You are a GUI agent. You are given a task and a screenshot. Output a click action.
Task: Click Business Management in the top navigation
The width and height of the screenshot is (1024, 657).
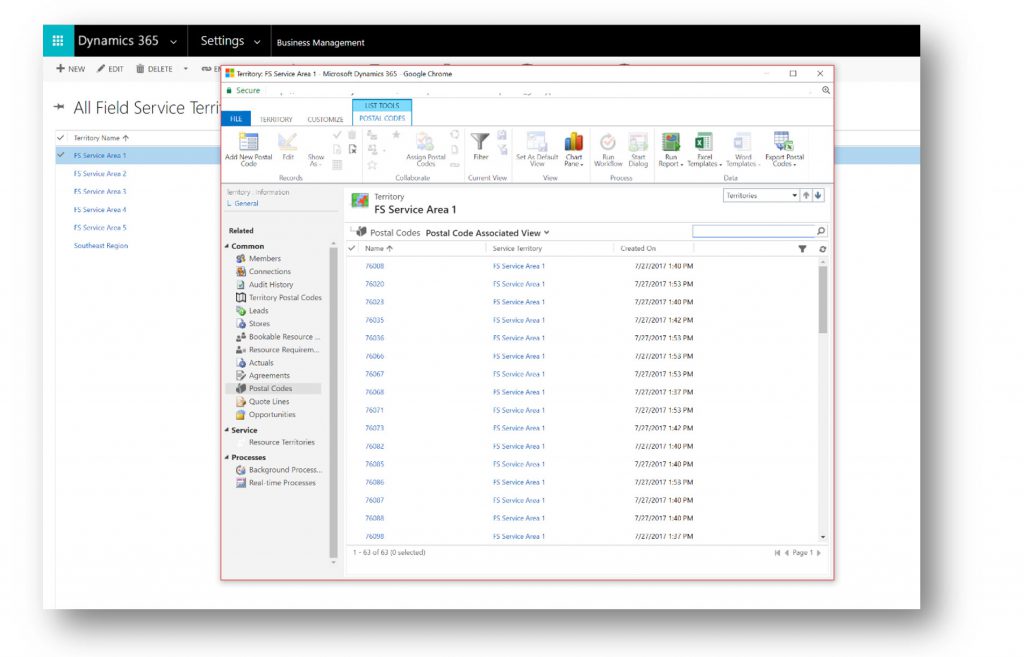coord(321,42)
